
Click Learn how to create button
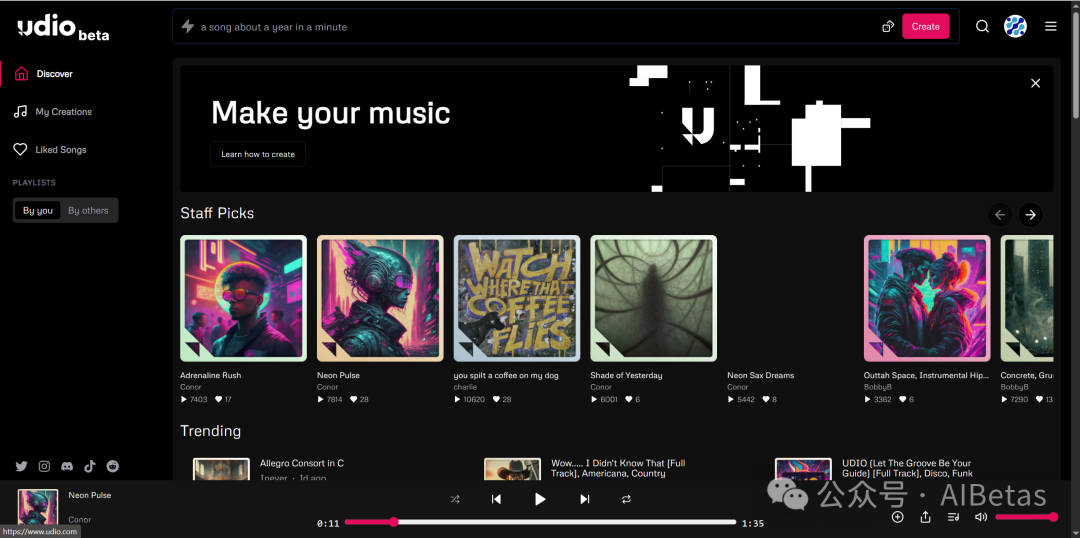click(258, 154)
